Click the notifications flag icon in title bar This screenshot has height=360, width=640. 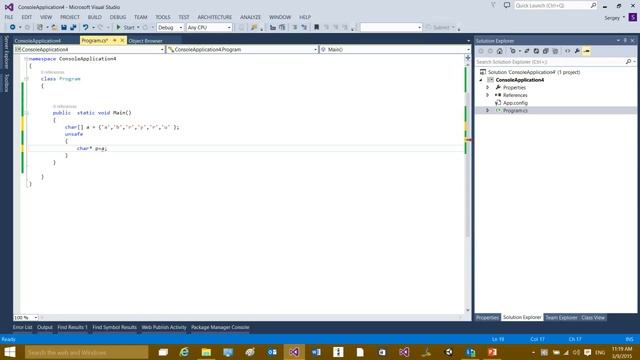coord(493,5)
